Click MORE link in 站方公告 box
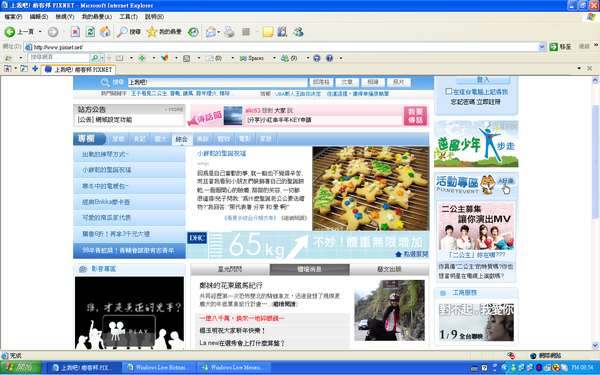 coord(174,109)
